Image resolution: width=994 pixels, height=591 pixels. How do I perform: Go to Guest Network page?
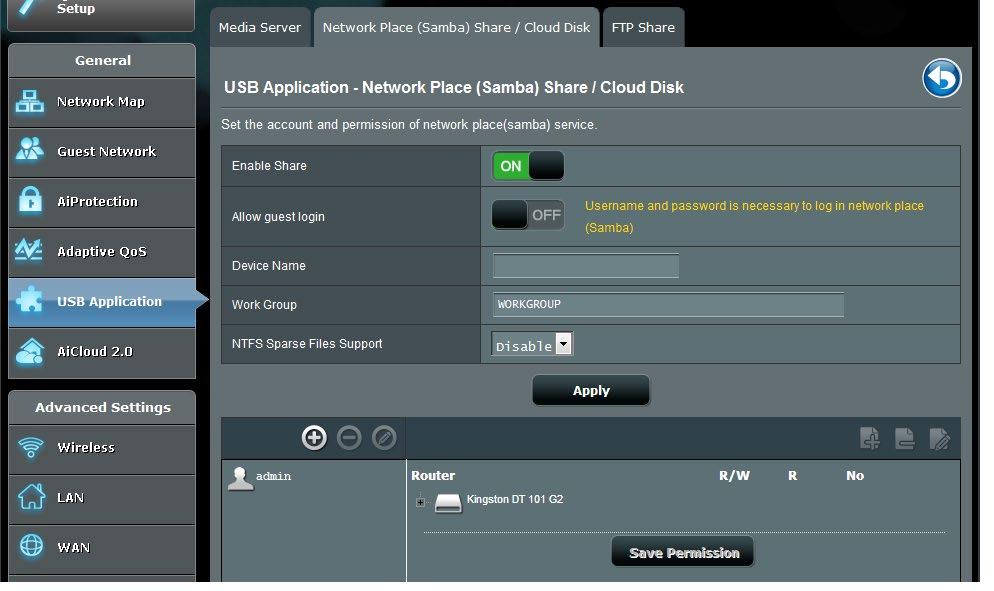(x=102, y=152)
